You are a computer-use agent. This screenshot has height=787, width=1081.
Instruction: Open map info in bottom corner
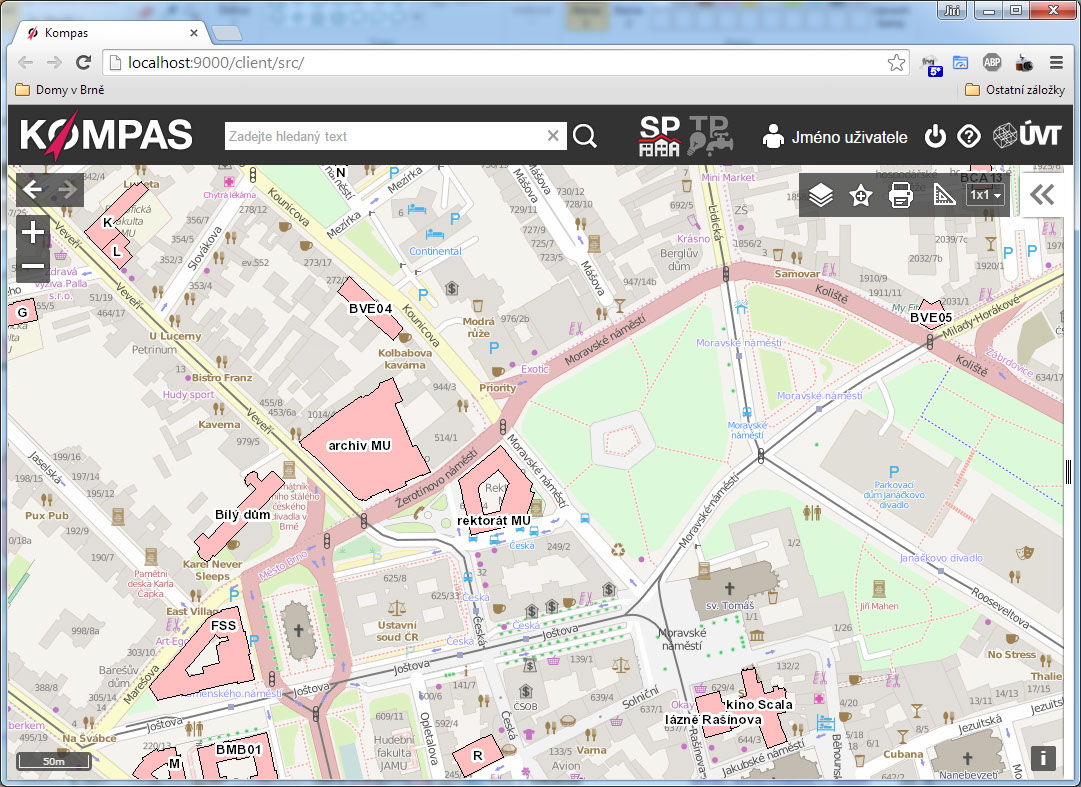point(1042,758)
